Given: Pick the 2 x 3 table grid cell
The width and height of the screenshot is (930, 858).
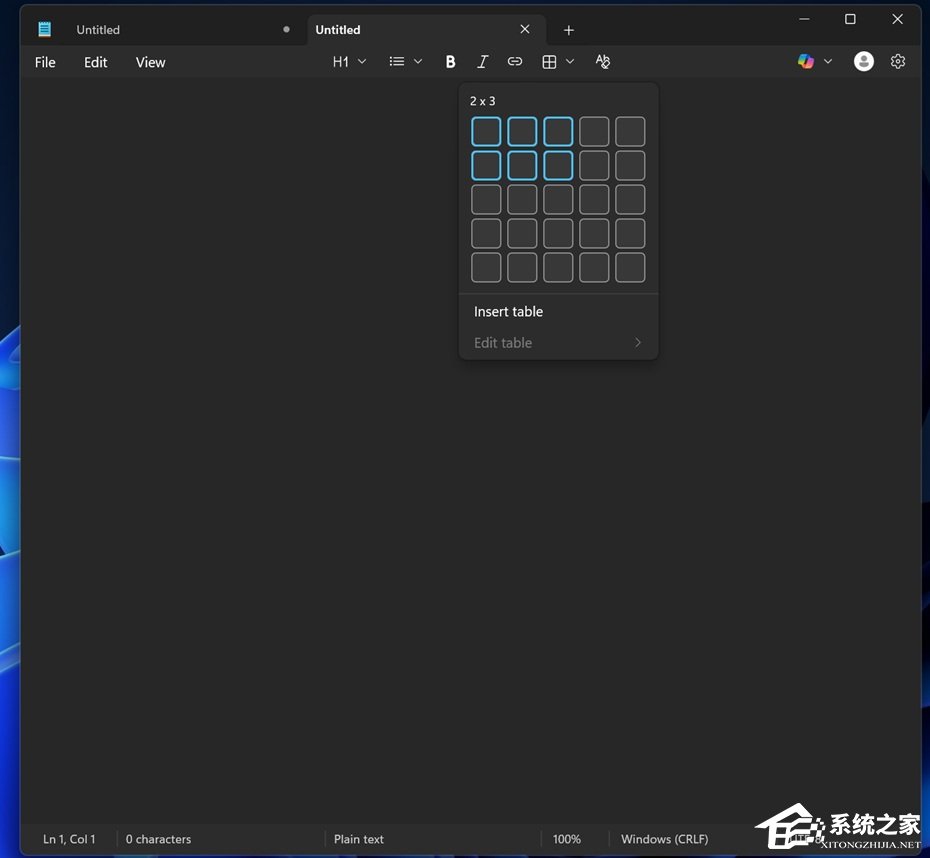Looking at the screenshot, I should (x=558, y=165).
